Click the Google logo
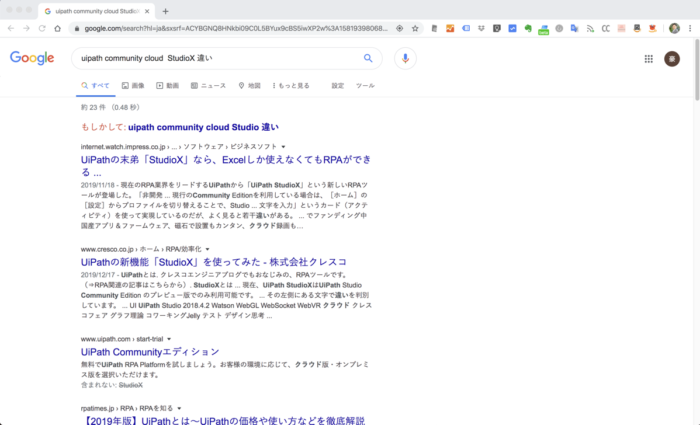The width and height of the screenshot is (700, 425). (x=32, y=58)
